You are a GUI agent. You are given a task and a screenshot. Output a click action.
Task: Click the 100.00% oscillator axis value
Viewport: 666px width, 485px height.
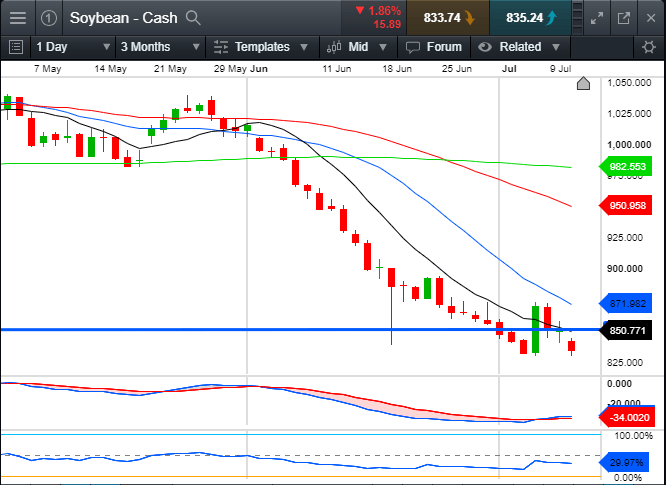point(633,436)
